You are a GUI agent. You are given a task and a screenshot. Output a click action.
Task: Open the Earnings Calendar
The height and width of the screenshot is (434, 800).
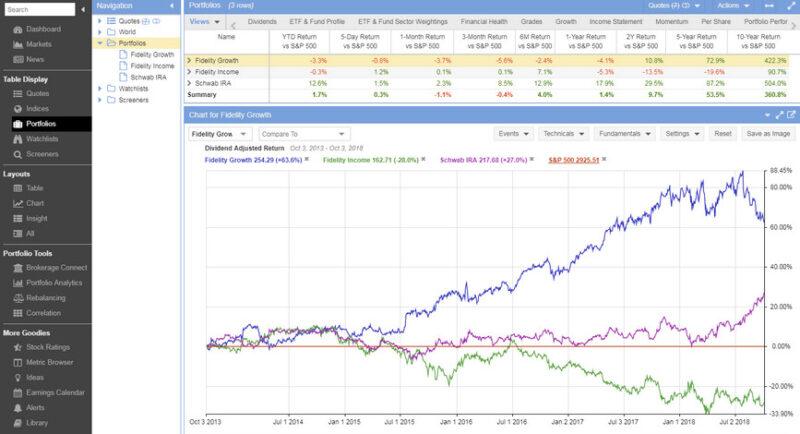pyautogui.click(x=17, y=392)
